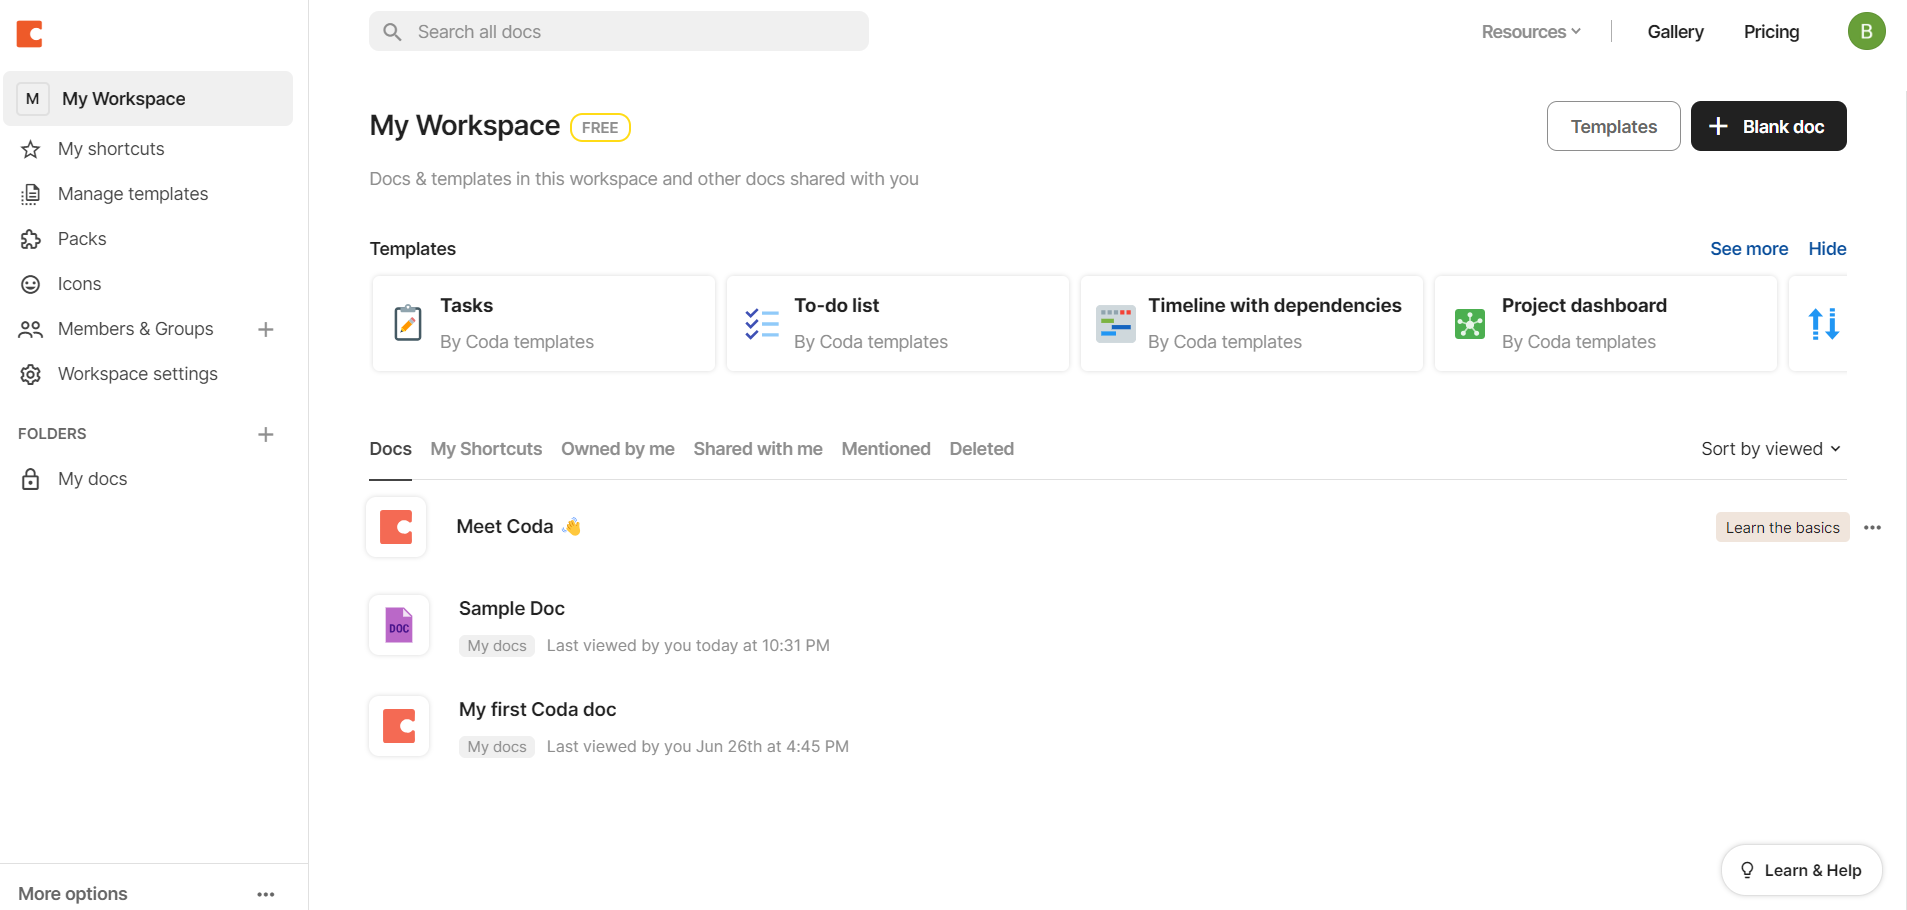This screenshot has width=1907, height=910.
Task: Click the Learn the basics tag
Action: click(x=1783, y=527)
